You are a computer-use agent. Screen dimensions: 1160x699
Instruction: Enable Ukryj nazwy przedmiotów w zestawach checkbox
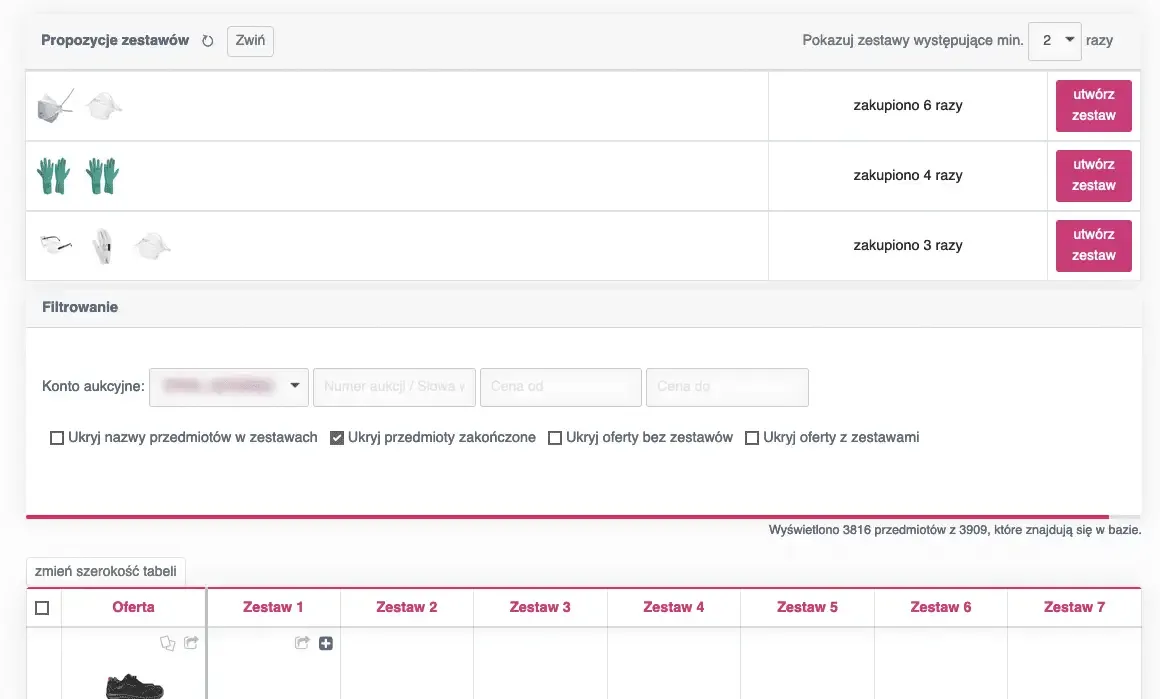tap(57, 438)
